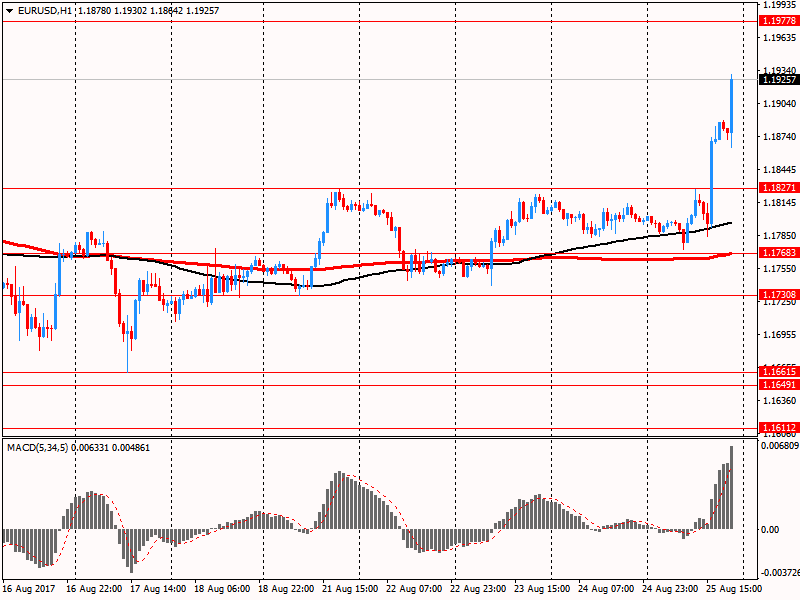Select the 1.16491 support level label
Viewport: 800px width, 600px height.
[x=779, y=385]
